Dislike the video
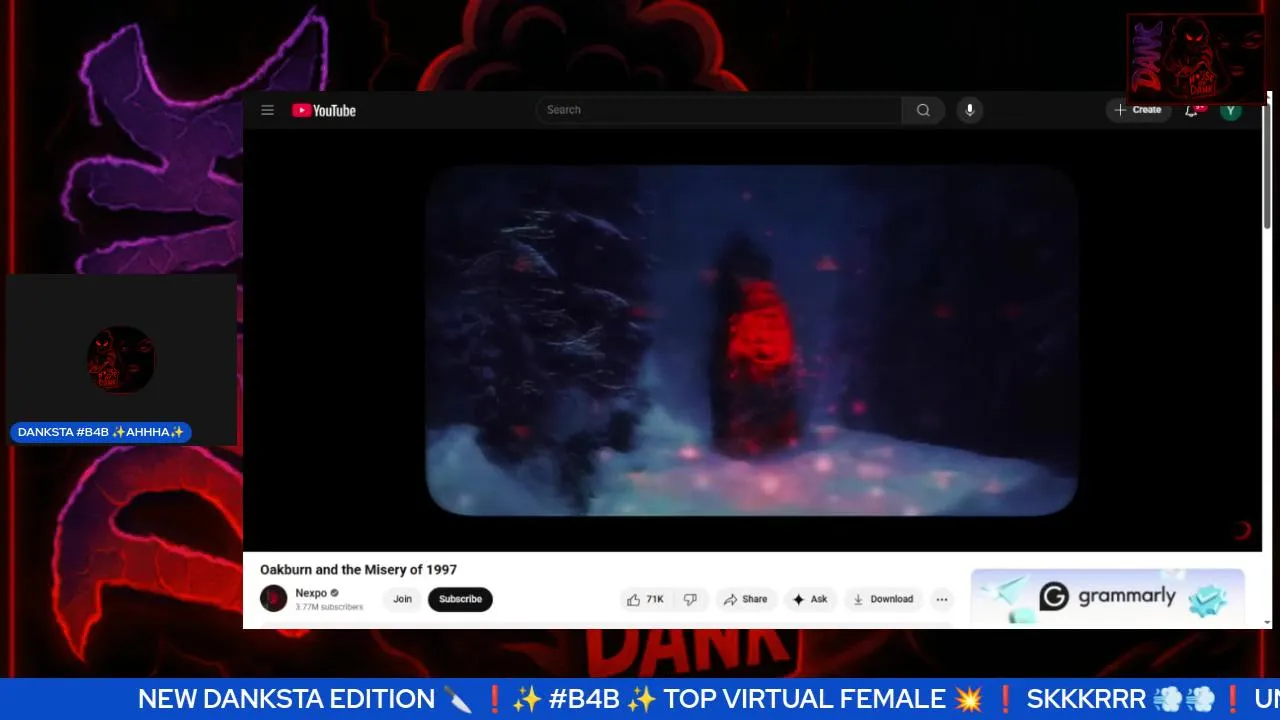This screenshot has width=1280, height=720. (x=690, y=599)
